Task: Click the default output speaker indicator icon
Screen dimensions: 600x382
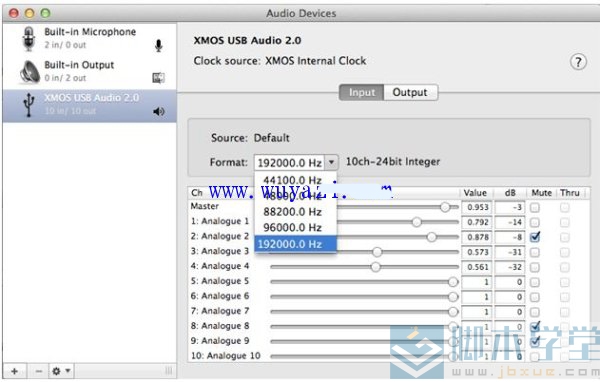Action: click(158, 111)
